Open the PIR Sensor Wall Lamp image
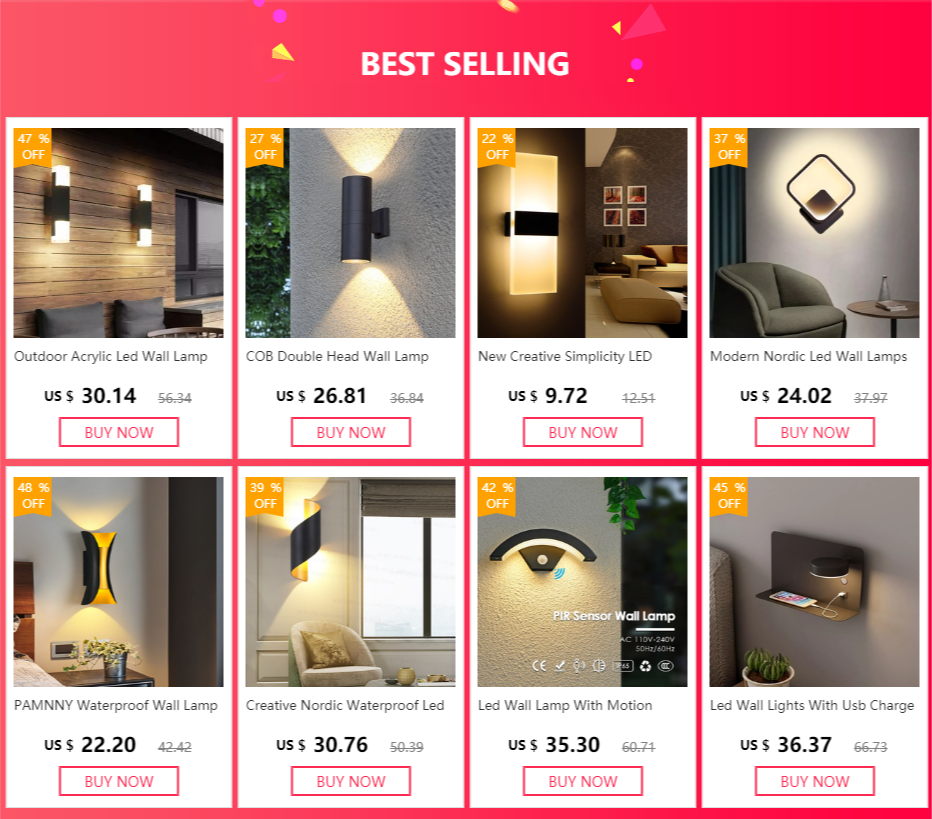The height and width of the screenshot is (819, 932). [x=582, y=582]
